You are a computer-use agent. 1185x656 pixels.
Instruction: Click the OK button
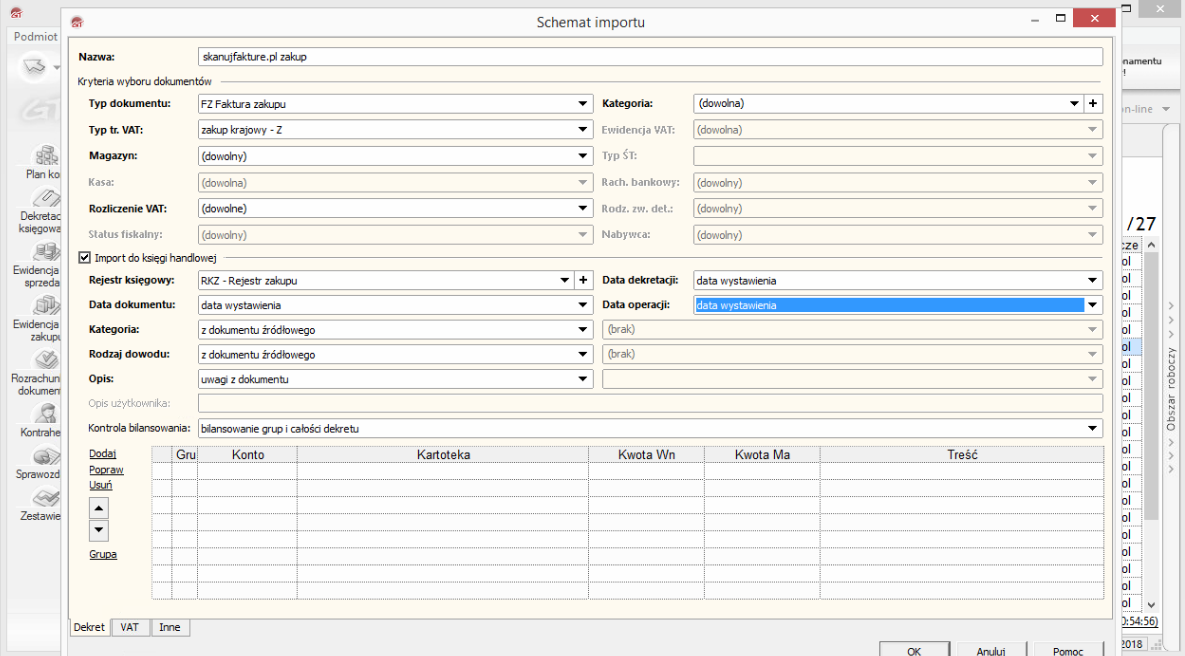[x=914, y=650]
